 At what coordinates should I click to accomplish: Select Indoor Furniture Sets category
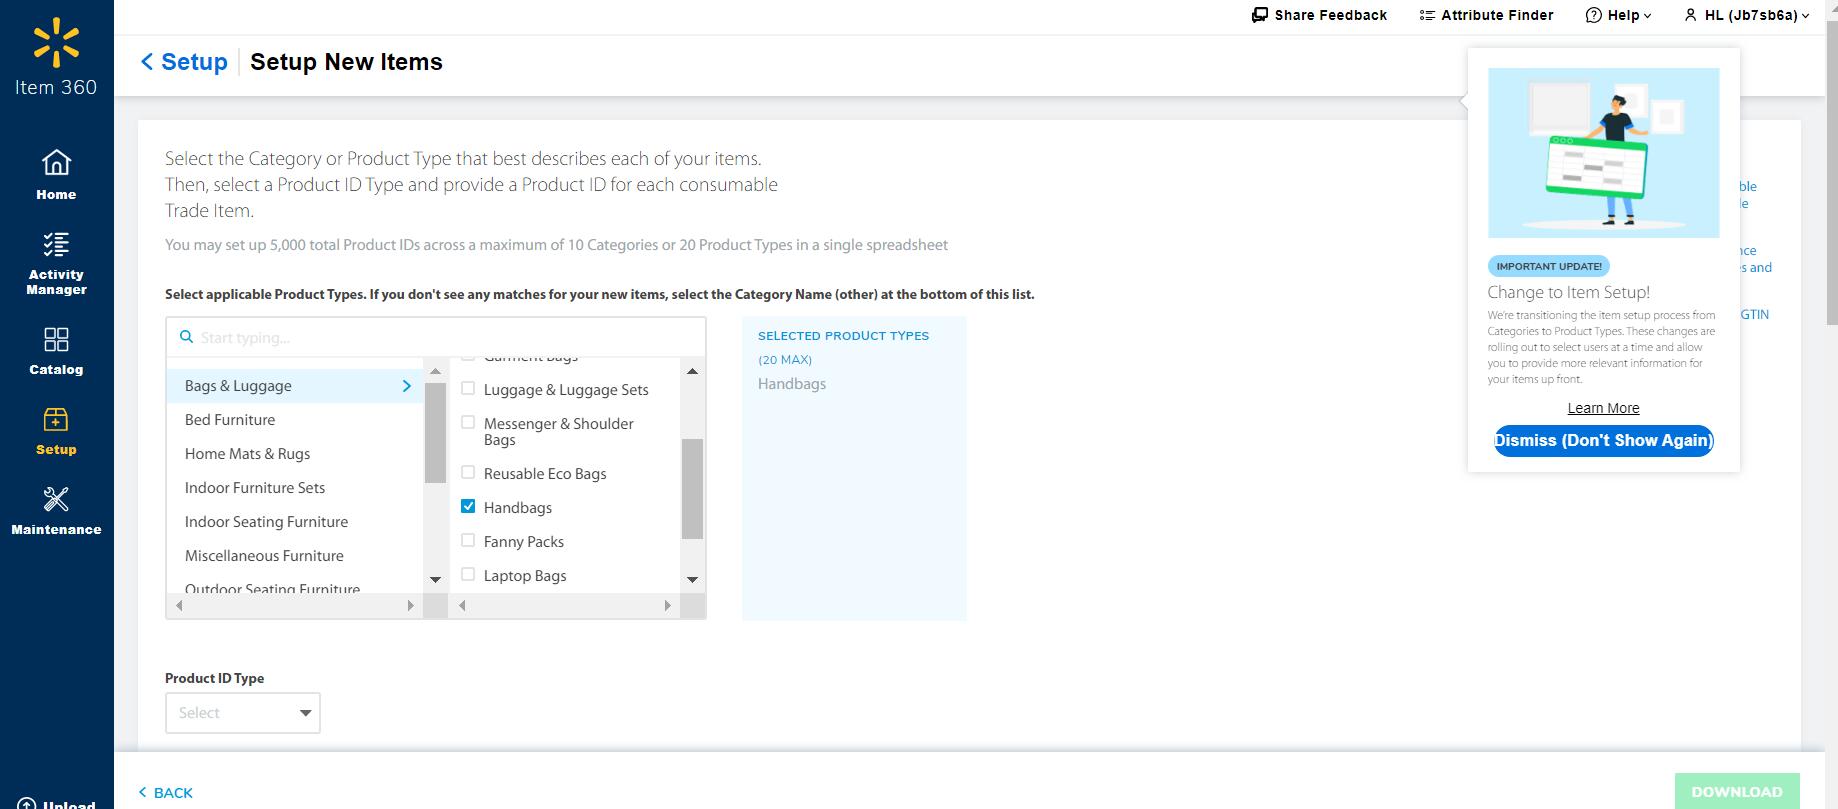click(x=255, y=488)
